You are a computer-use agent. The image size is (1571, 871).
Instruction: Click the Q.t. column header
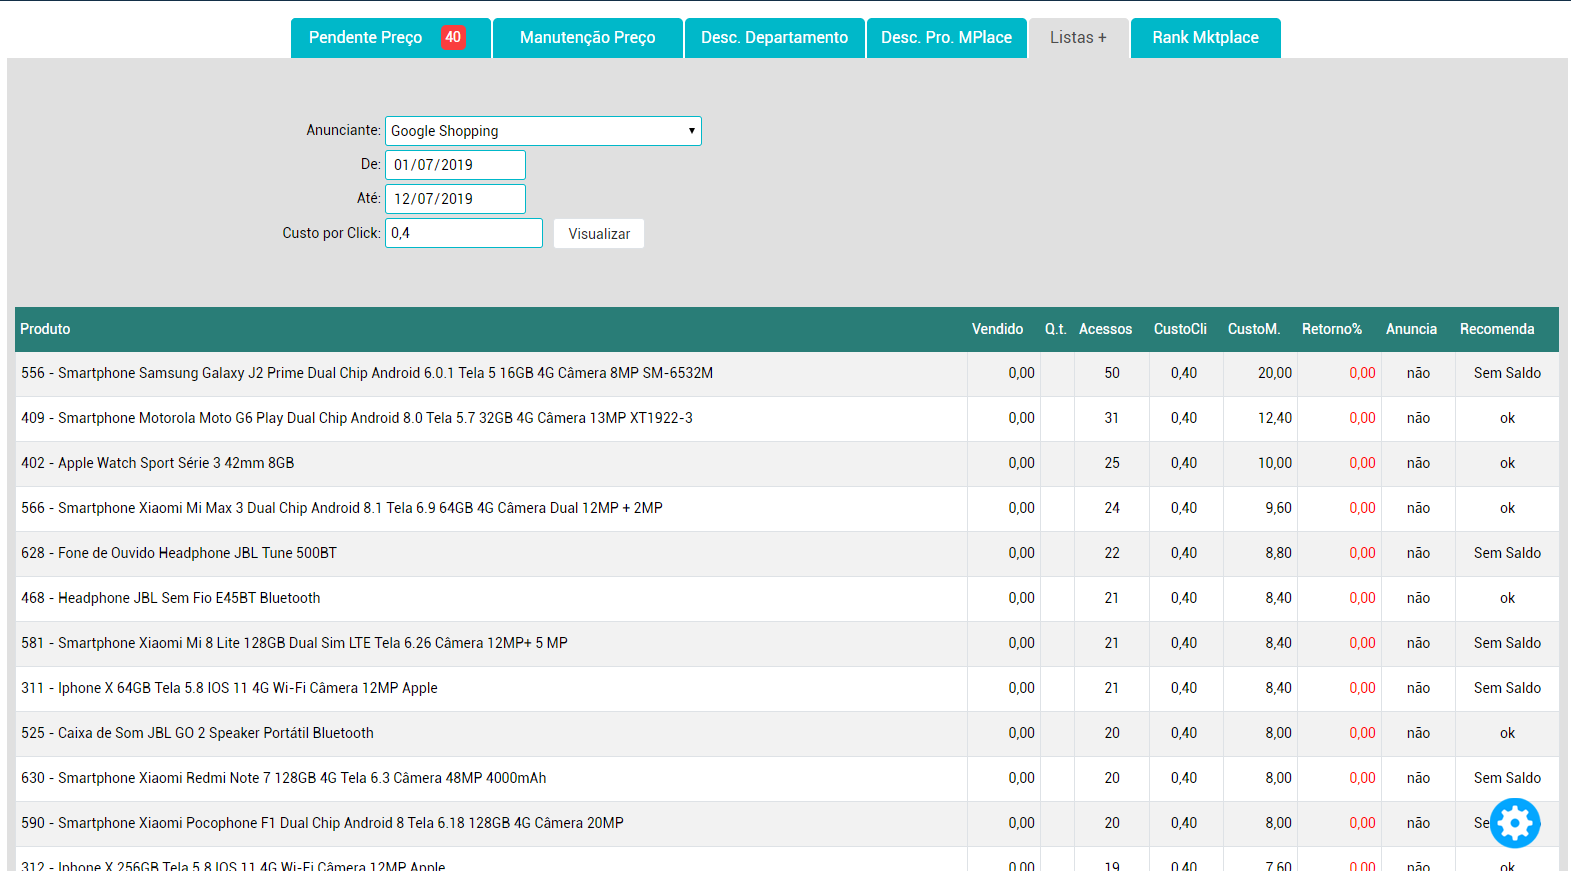[1056, 329]
